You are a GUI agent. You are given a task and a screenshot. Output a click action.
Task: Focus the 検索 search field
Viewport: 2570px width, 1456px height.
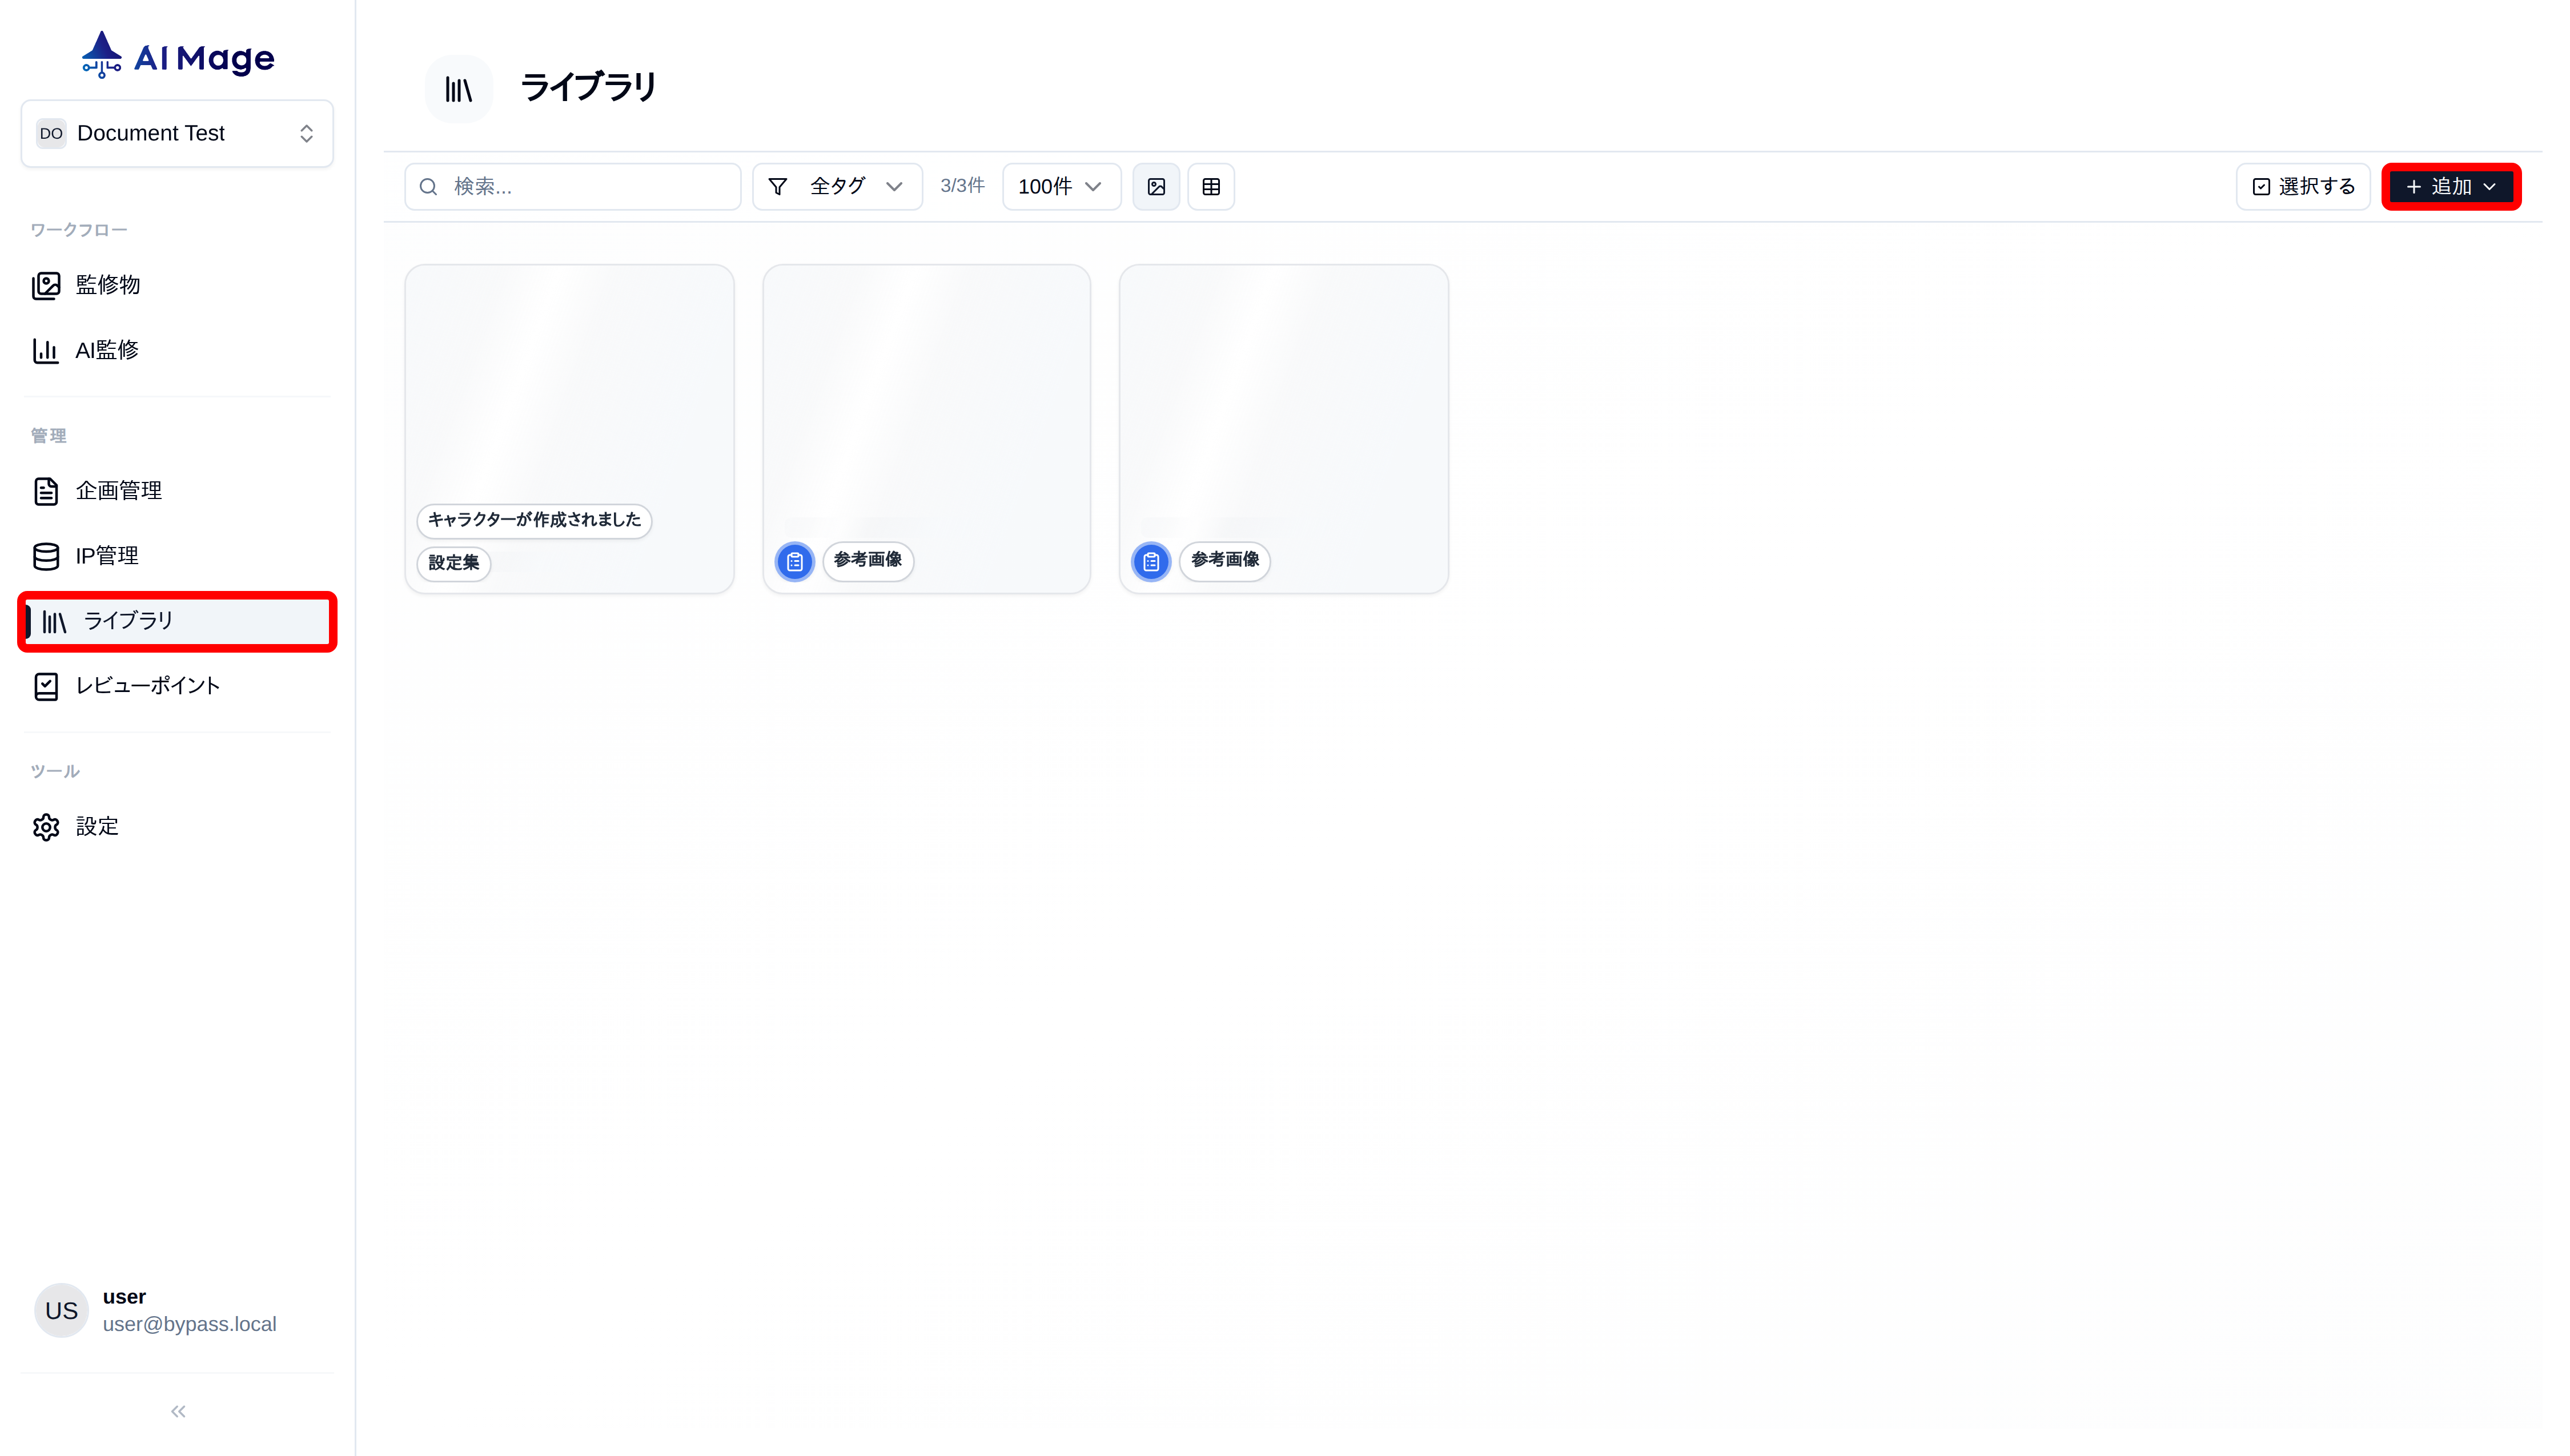pyautogui.click(x=590, y=187)
